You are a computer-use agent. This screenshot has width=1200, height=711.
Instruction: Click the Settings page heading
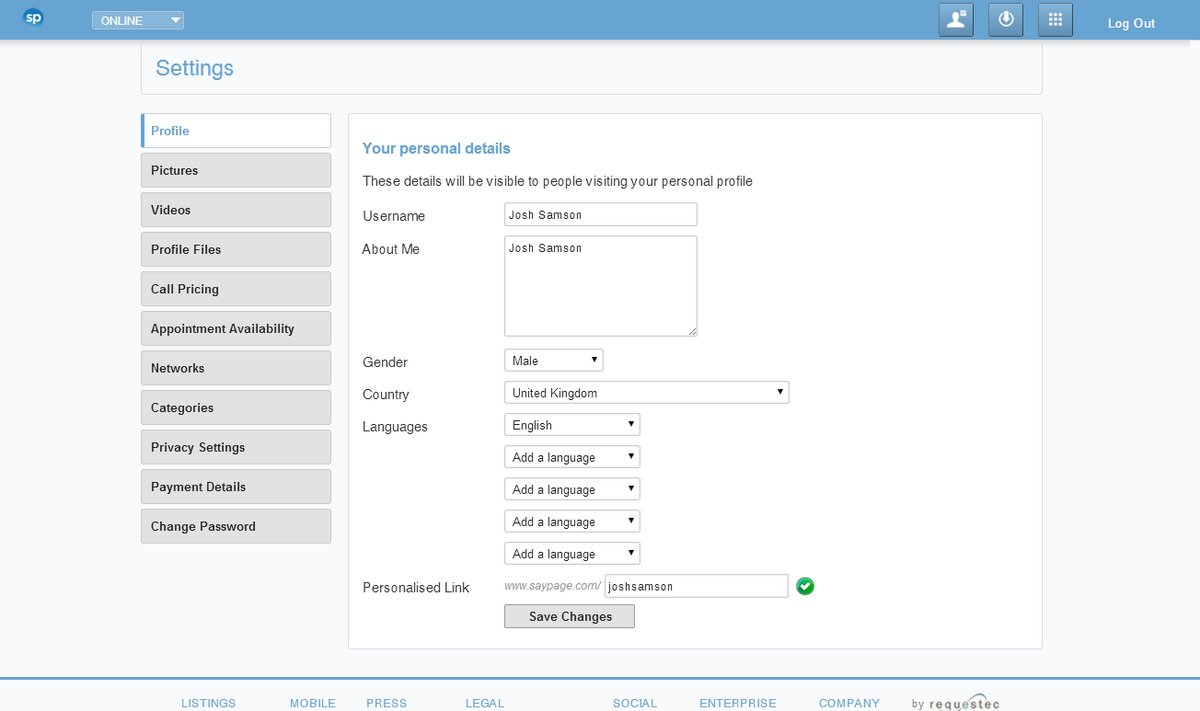[195, 68]
